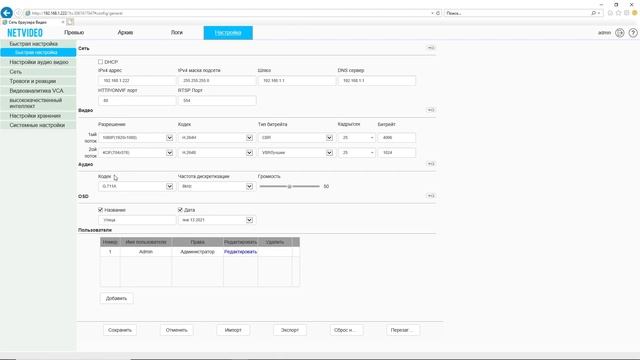Click the address bar refresh icon
640x360 pixels.
click(x=438, y=13)
